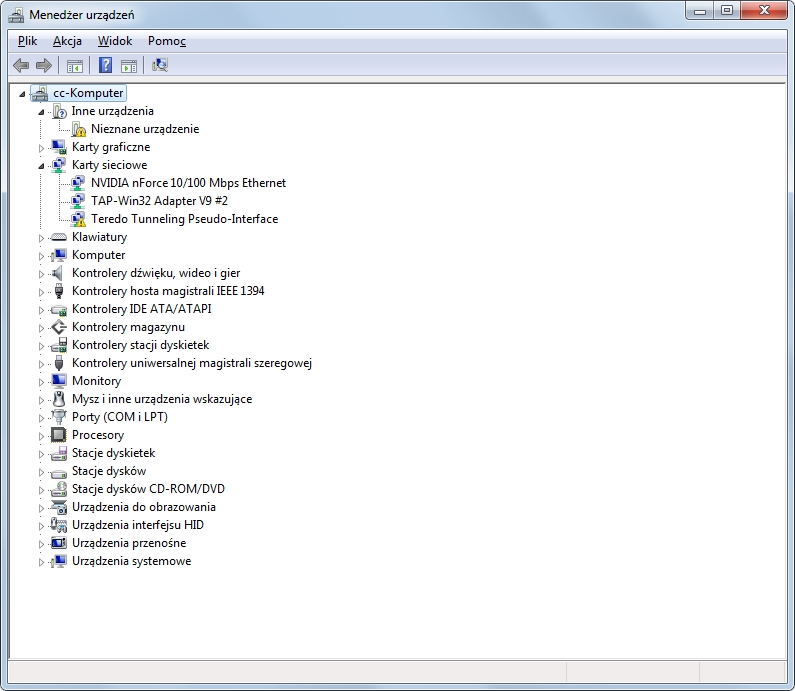Expand the Monitory category

41,382
